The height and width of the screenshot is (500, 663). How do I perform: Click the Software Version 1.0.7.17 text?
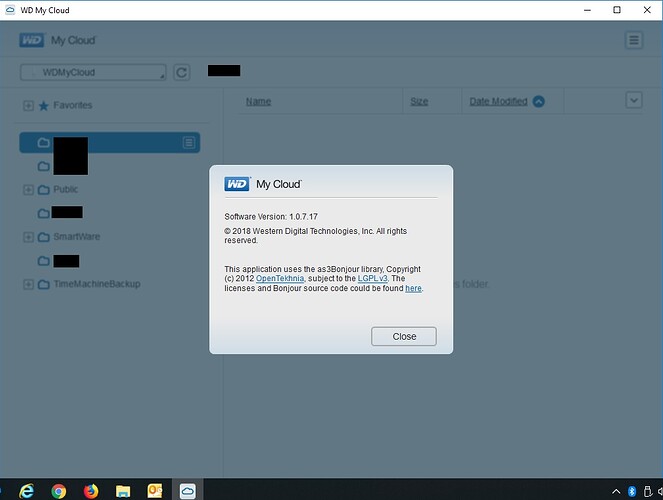(271, 217)
